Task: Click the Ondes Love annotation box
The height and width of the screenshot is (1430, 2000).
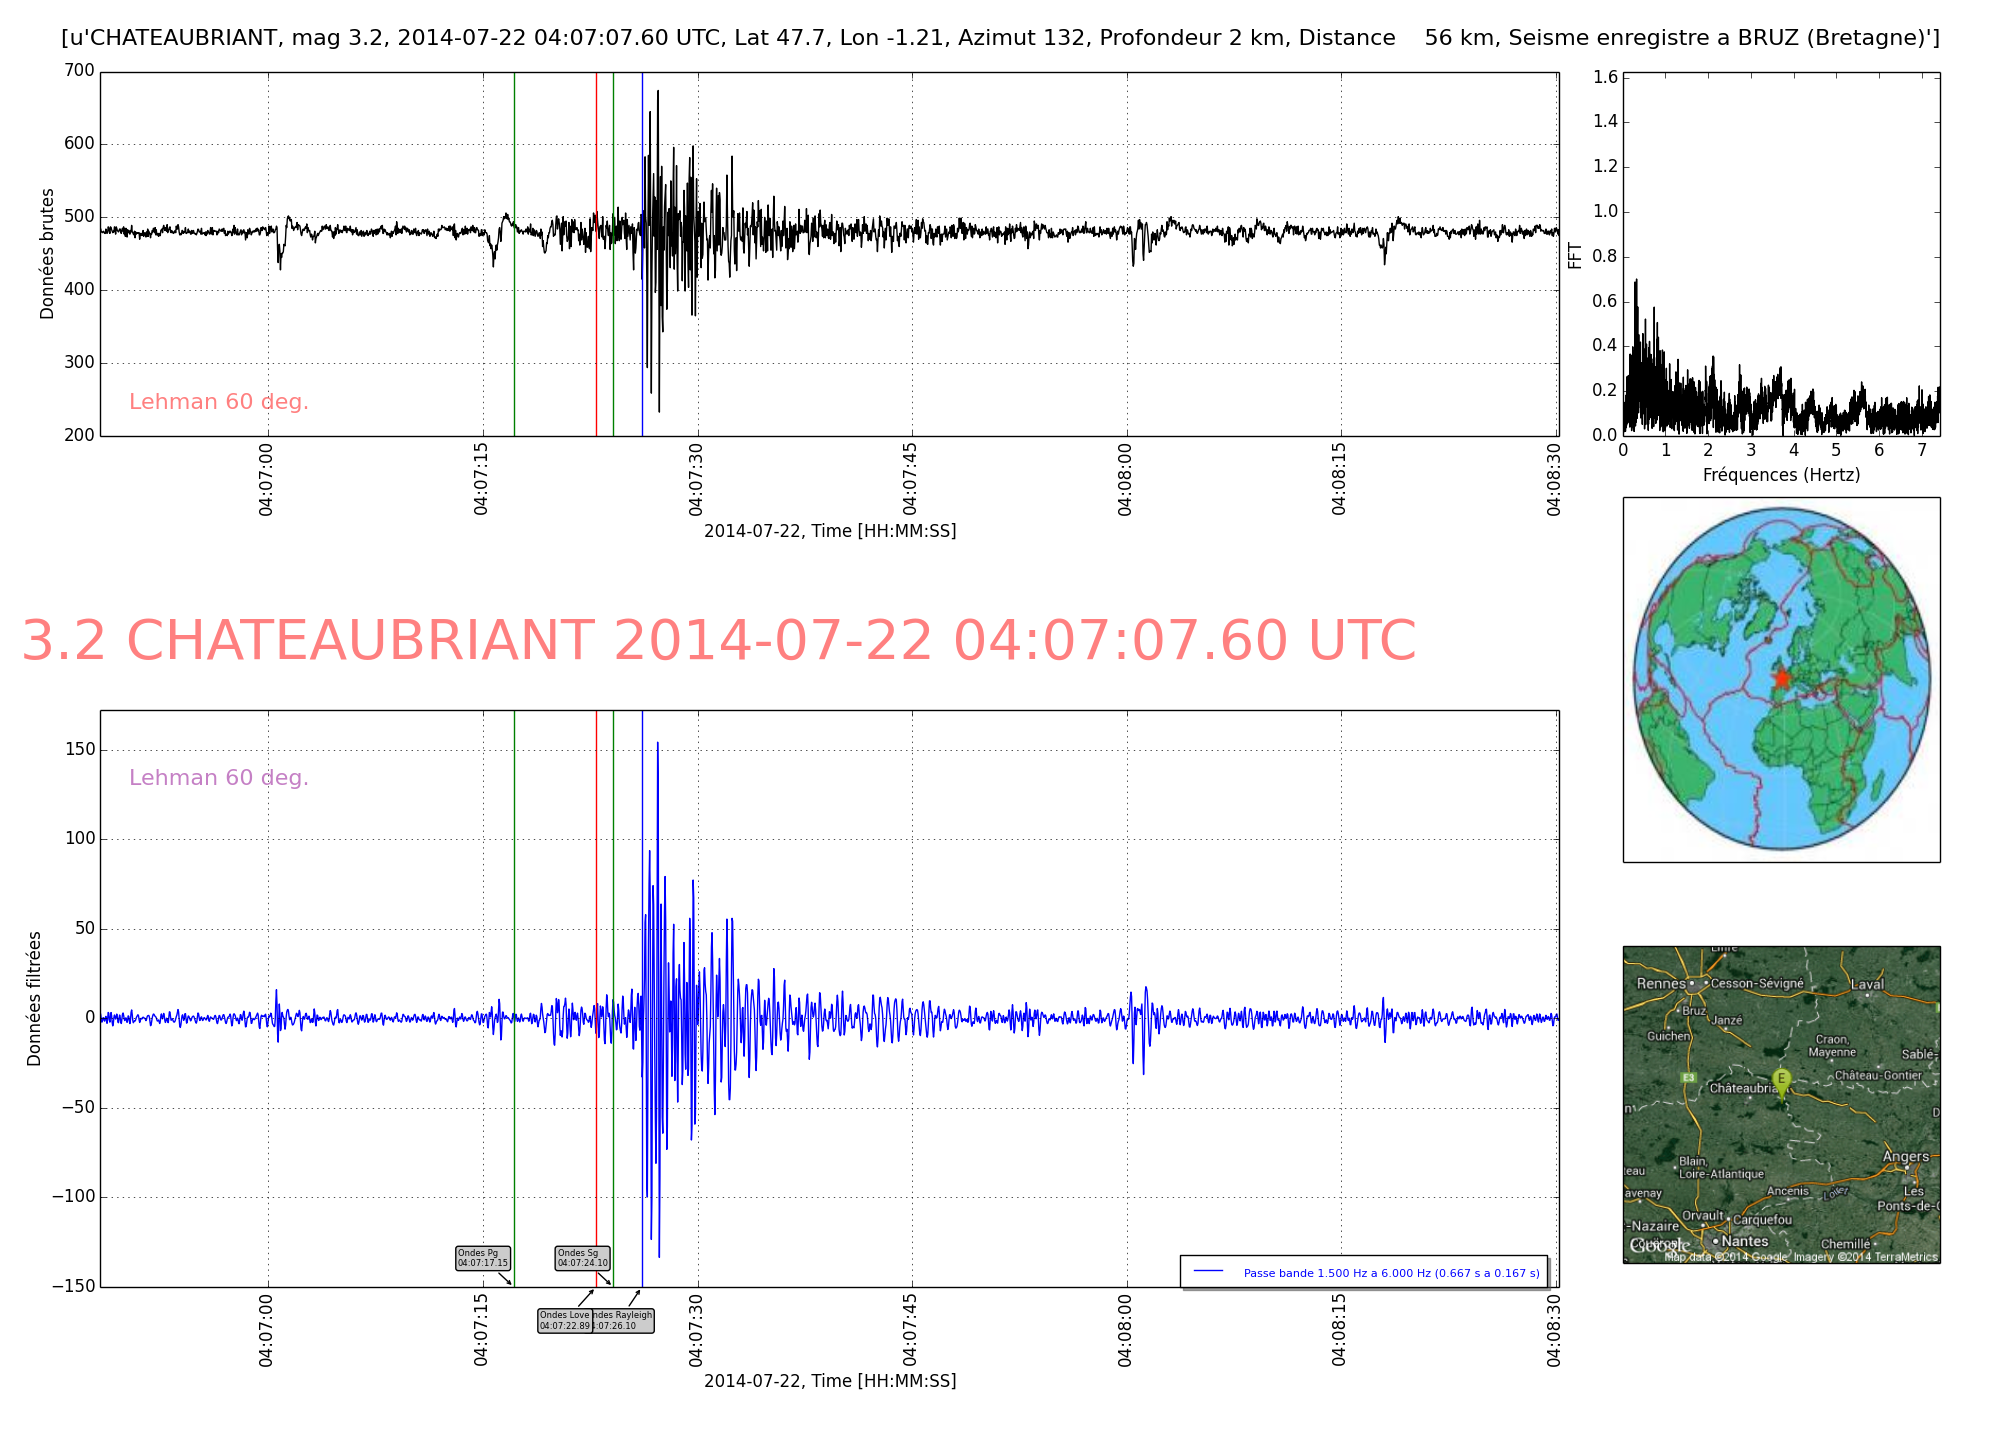Action: pos(565,1321)
